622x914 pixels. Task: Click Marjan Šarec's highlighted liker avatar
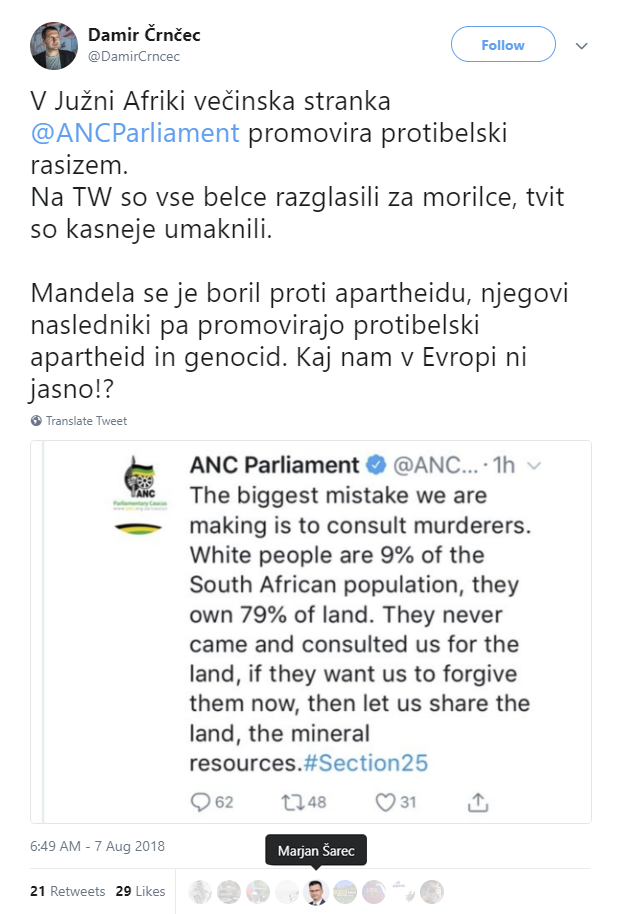click(316, 891)
